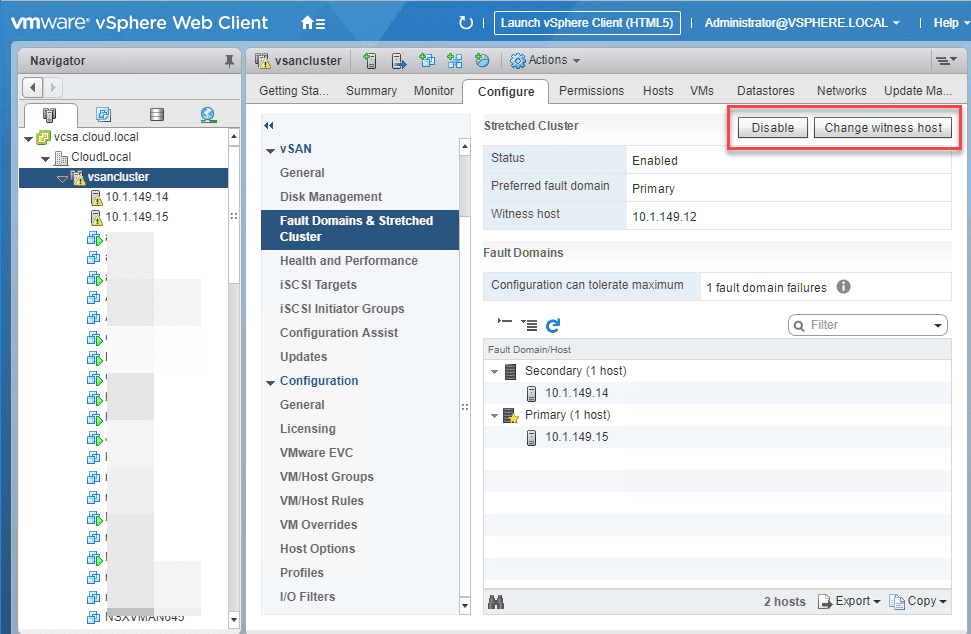Open the VMs and Templates navigator icon
This screenshot has width=971, height=634.
tap(104, 115)
